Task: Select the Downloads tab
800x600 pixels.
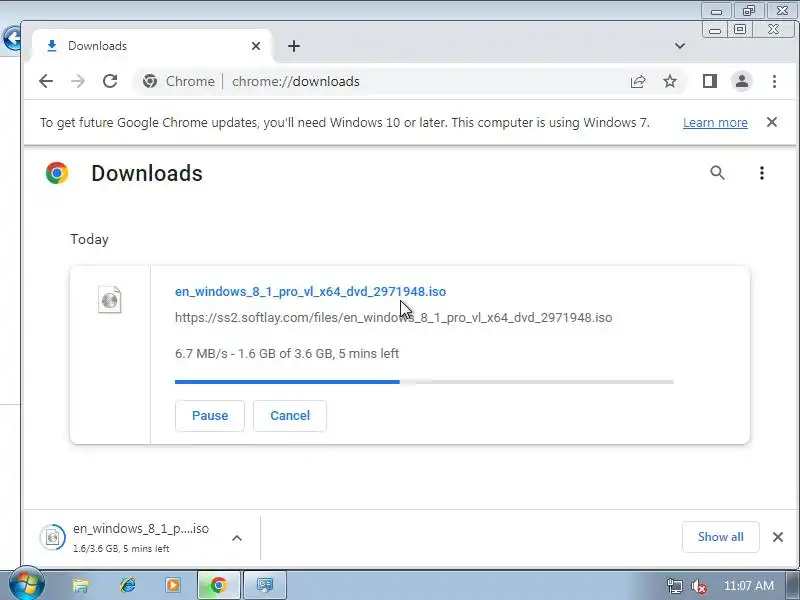Action: [152, 46]
